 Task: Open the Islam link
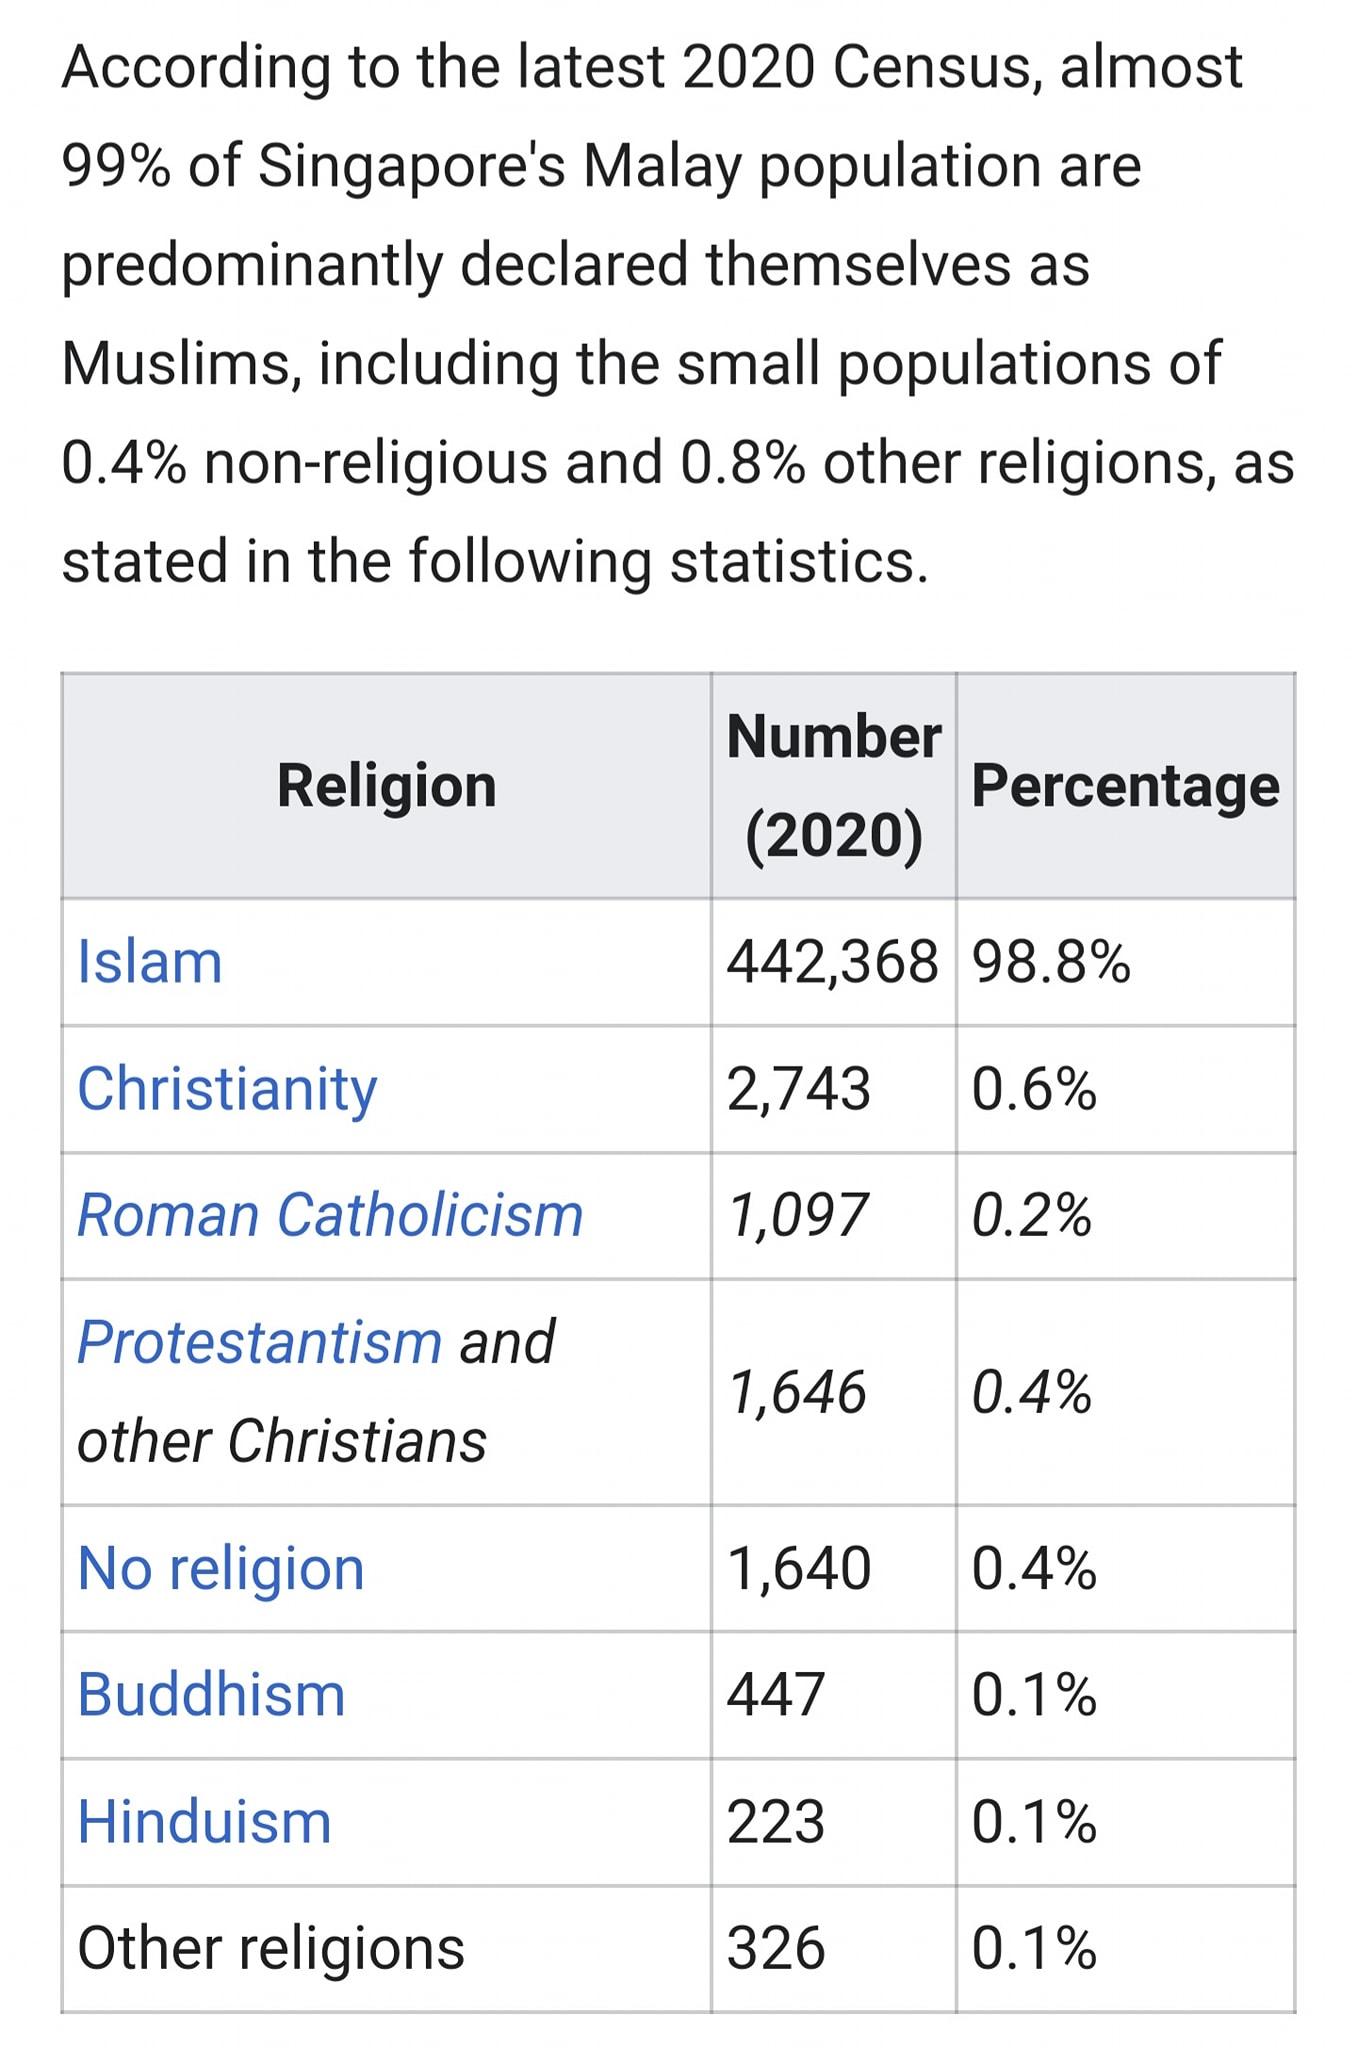(x=150, y=962)
